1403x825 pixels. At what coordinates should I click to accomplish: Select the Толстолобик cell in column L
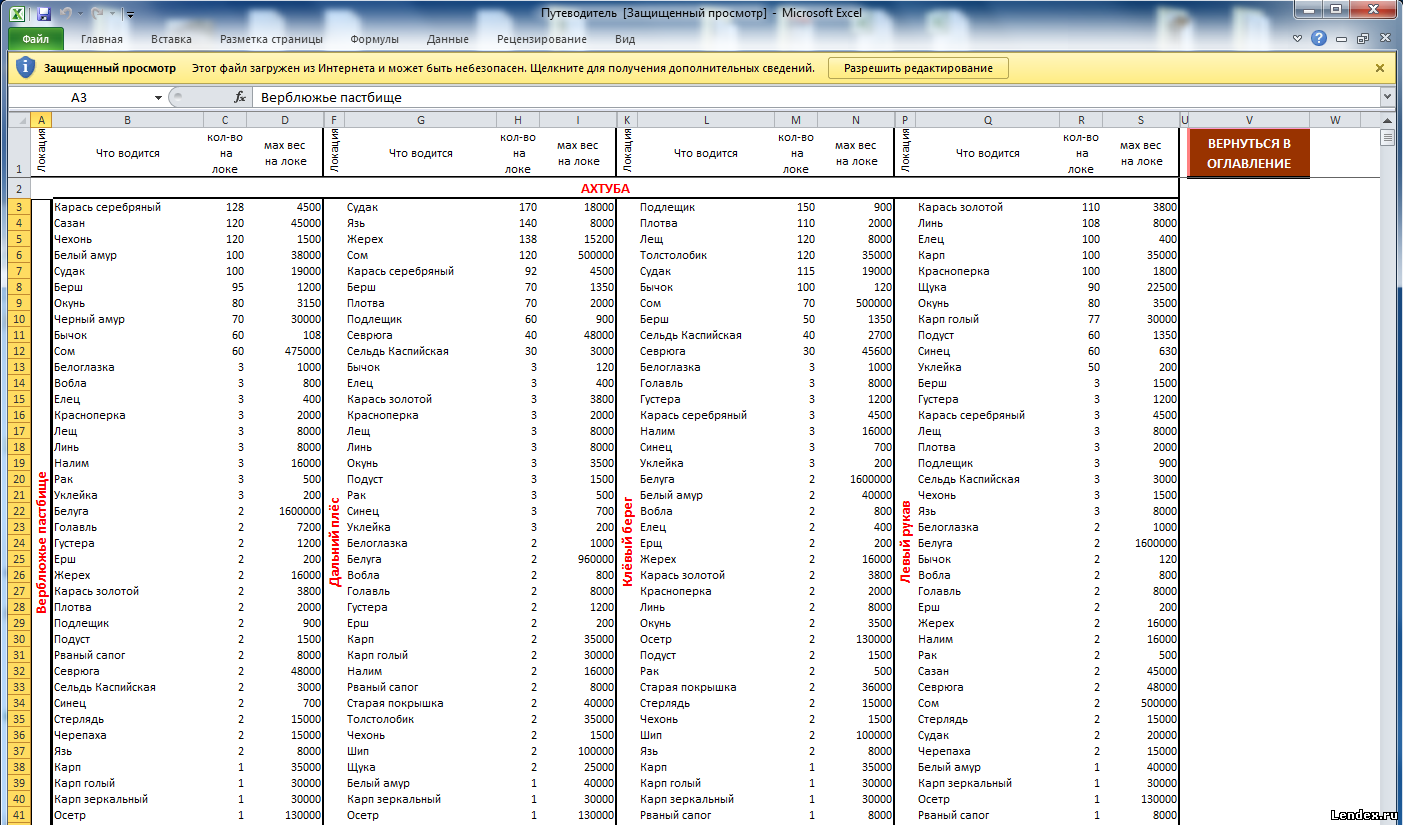coord(706,255)
